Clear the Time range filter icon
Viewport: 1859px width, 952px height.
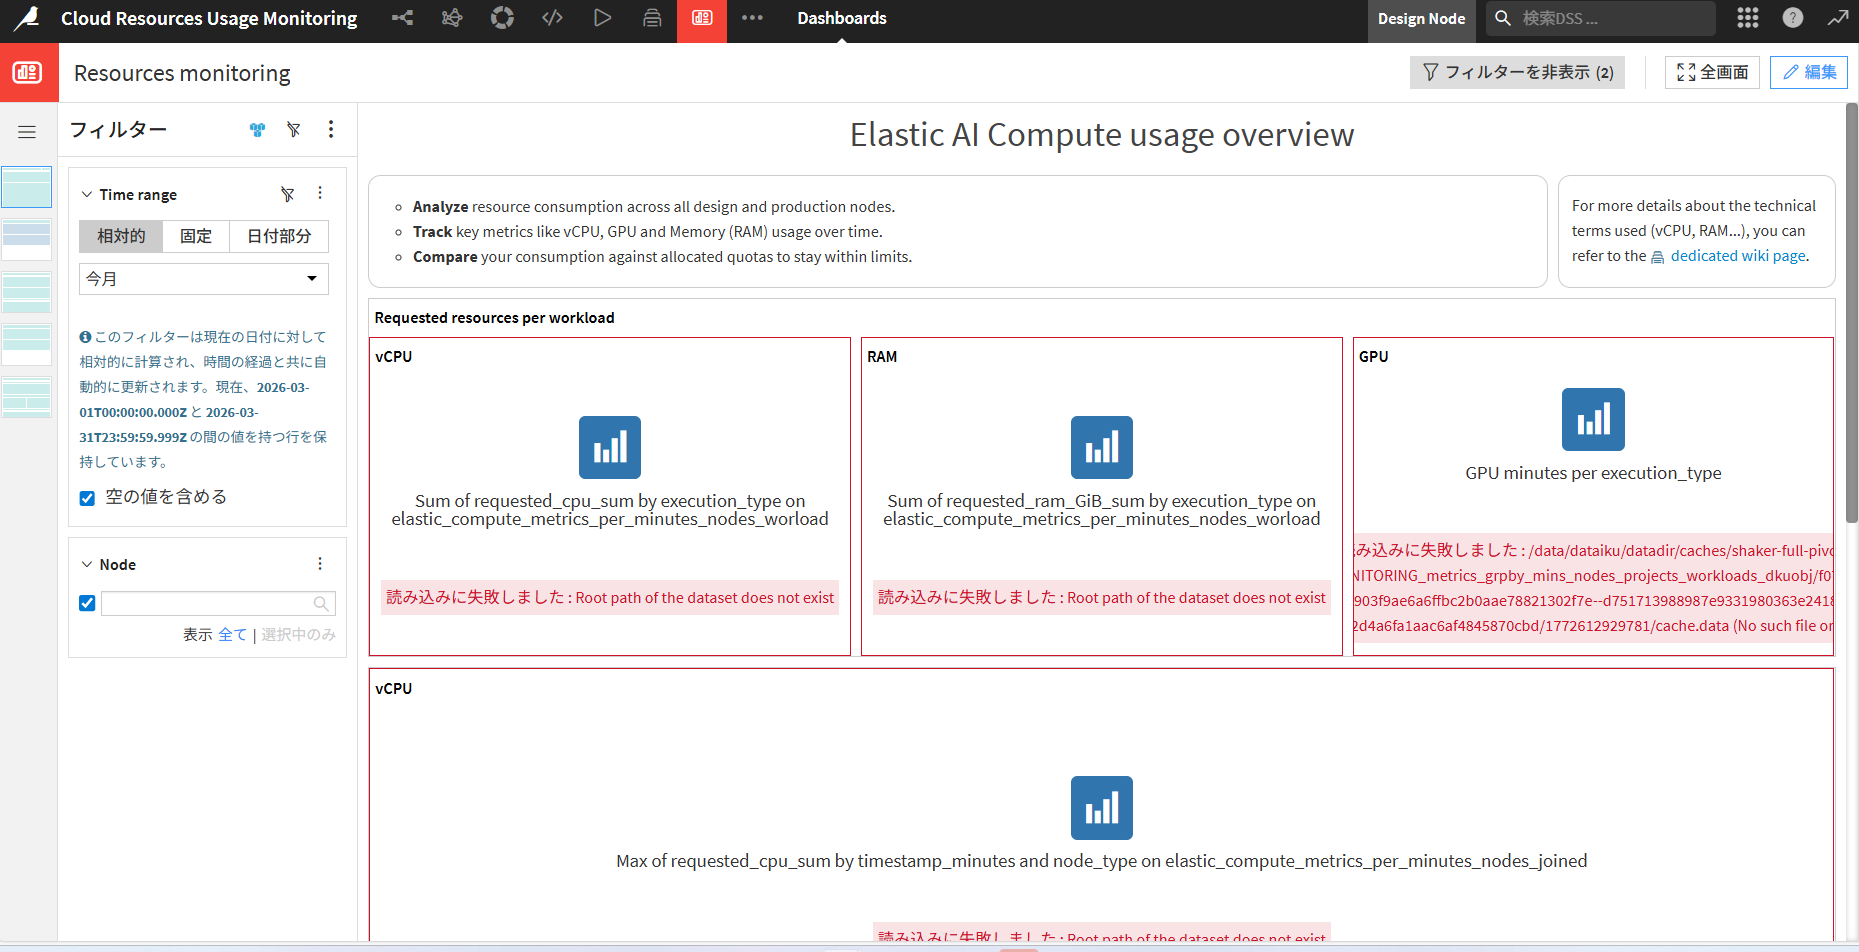pyautogui.click(x=288, y=194)
